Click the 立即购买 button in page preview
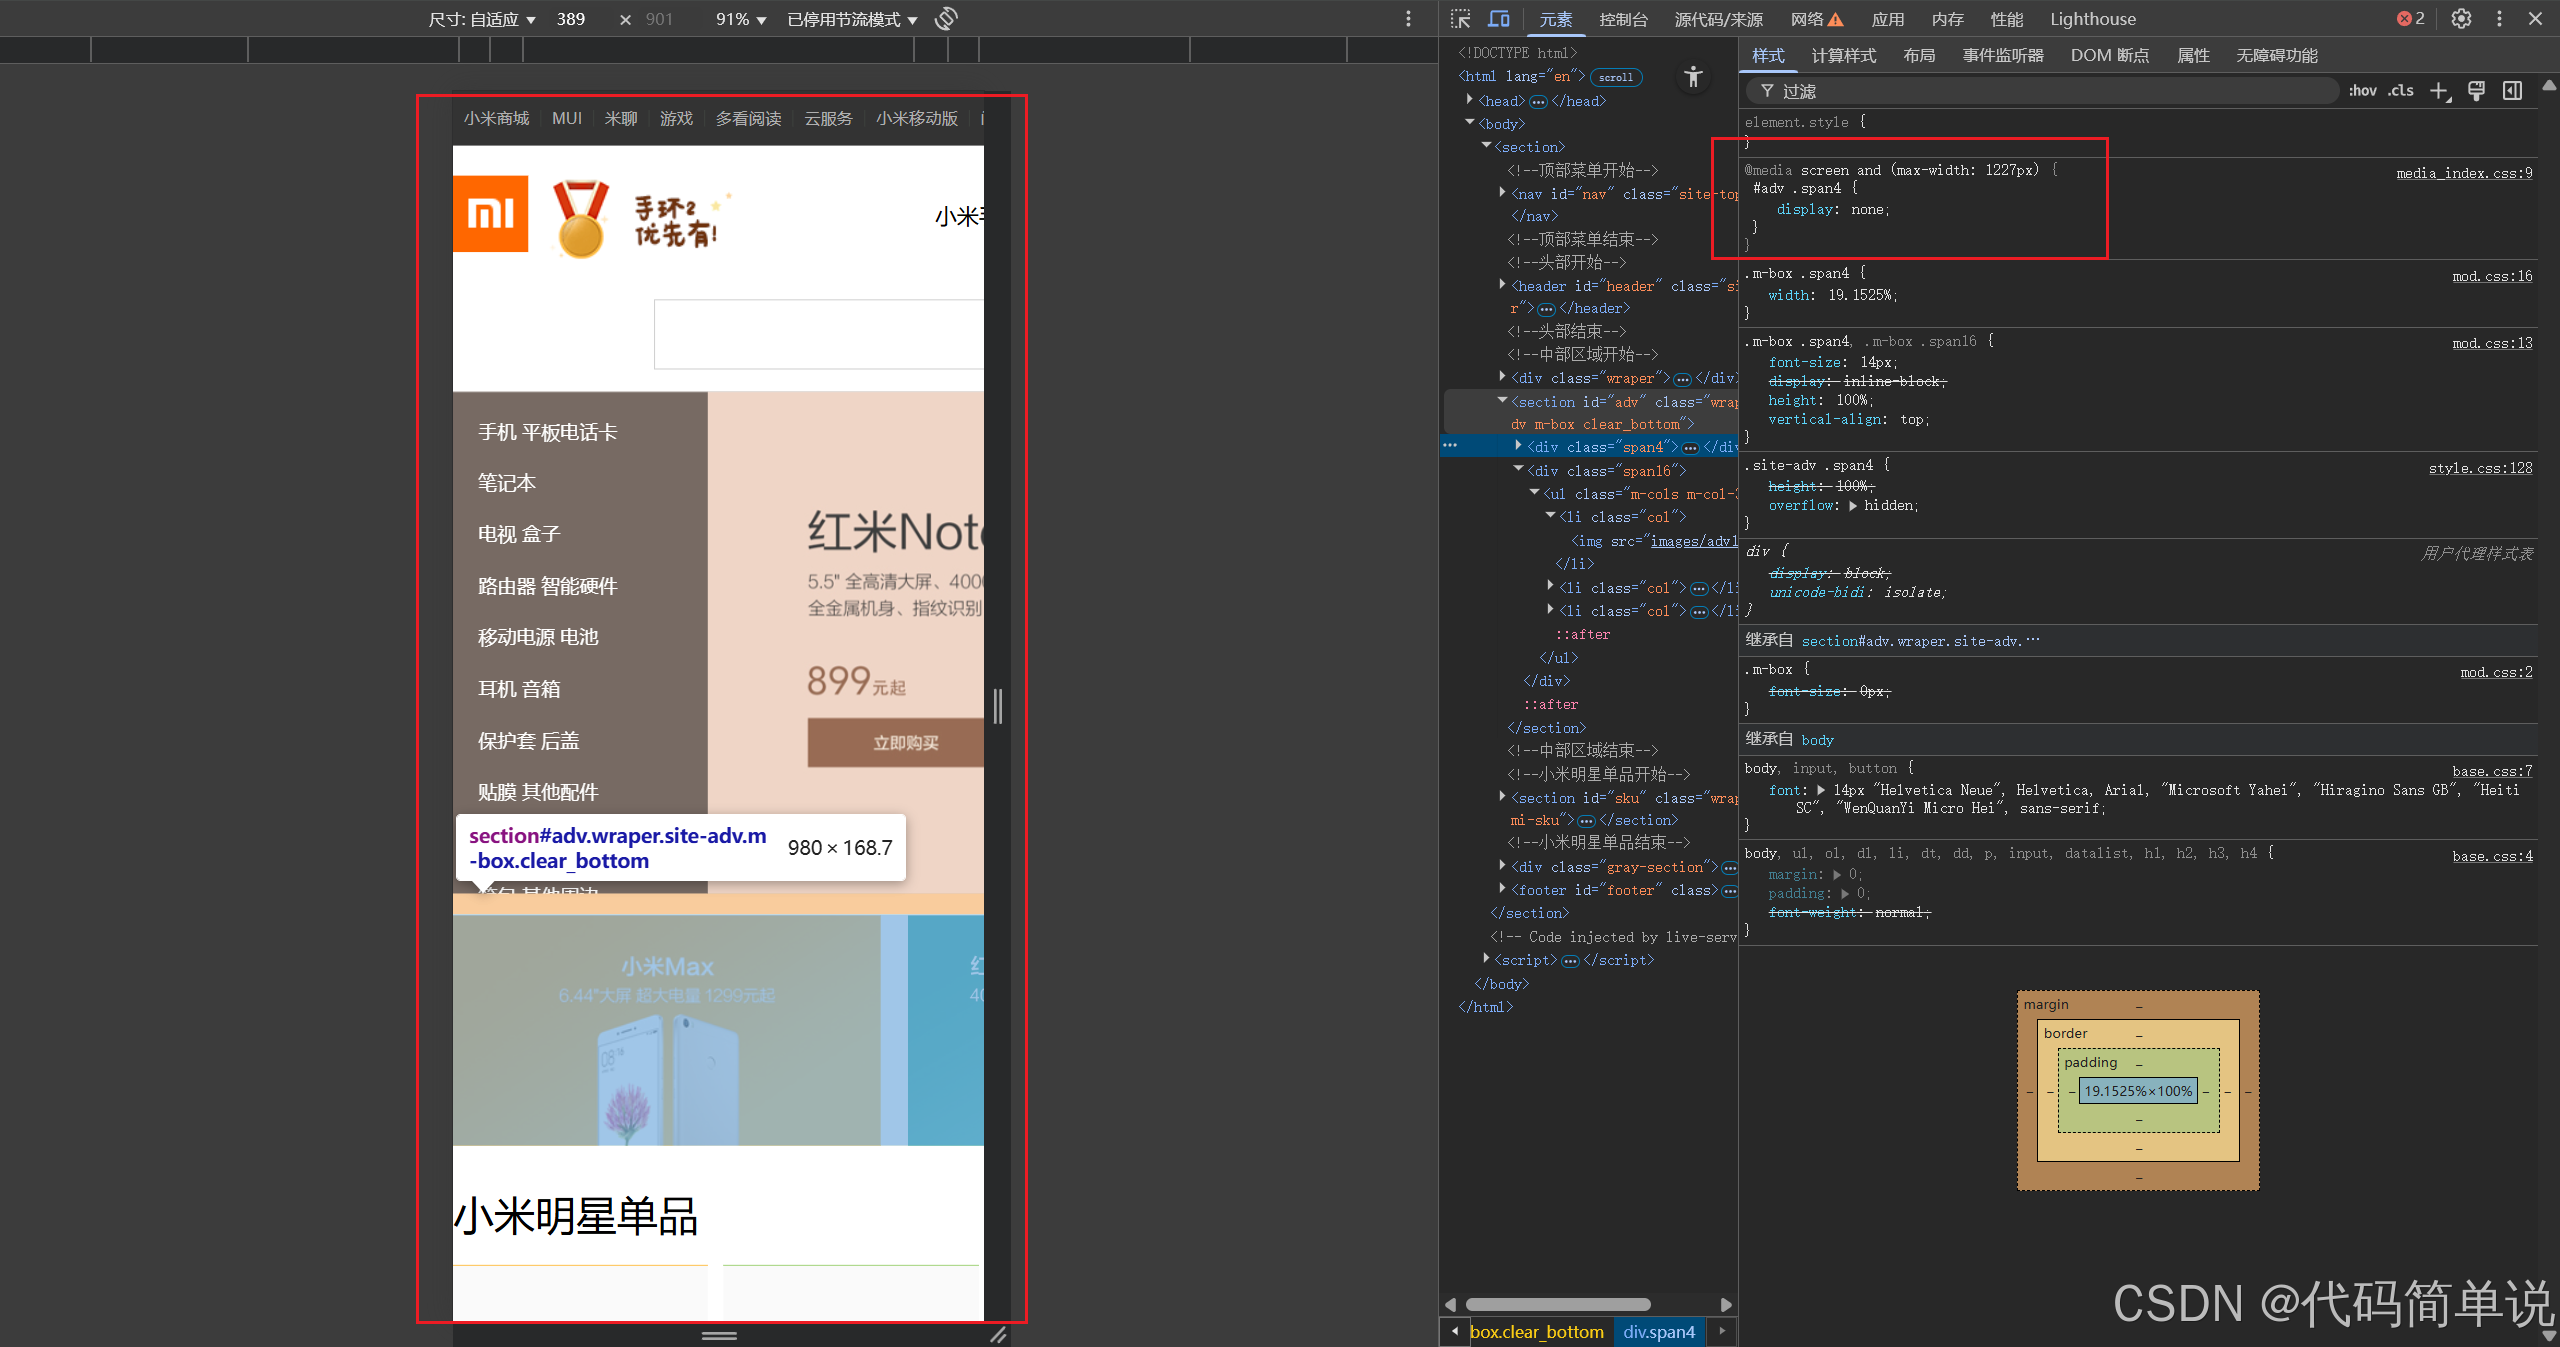This screenshot has height=1347, width=2560. click(905, 743)
